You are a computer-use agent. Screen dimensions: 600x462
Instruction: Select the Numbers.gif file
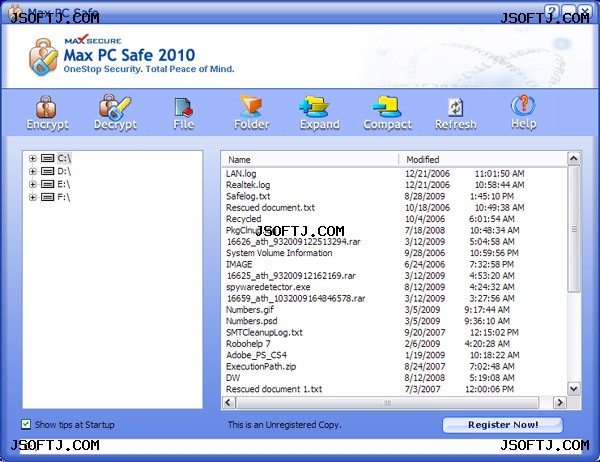pos(249,310)
